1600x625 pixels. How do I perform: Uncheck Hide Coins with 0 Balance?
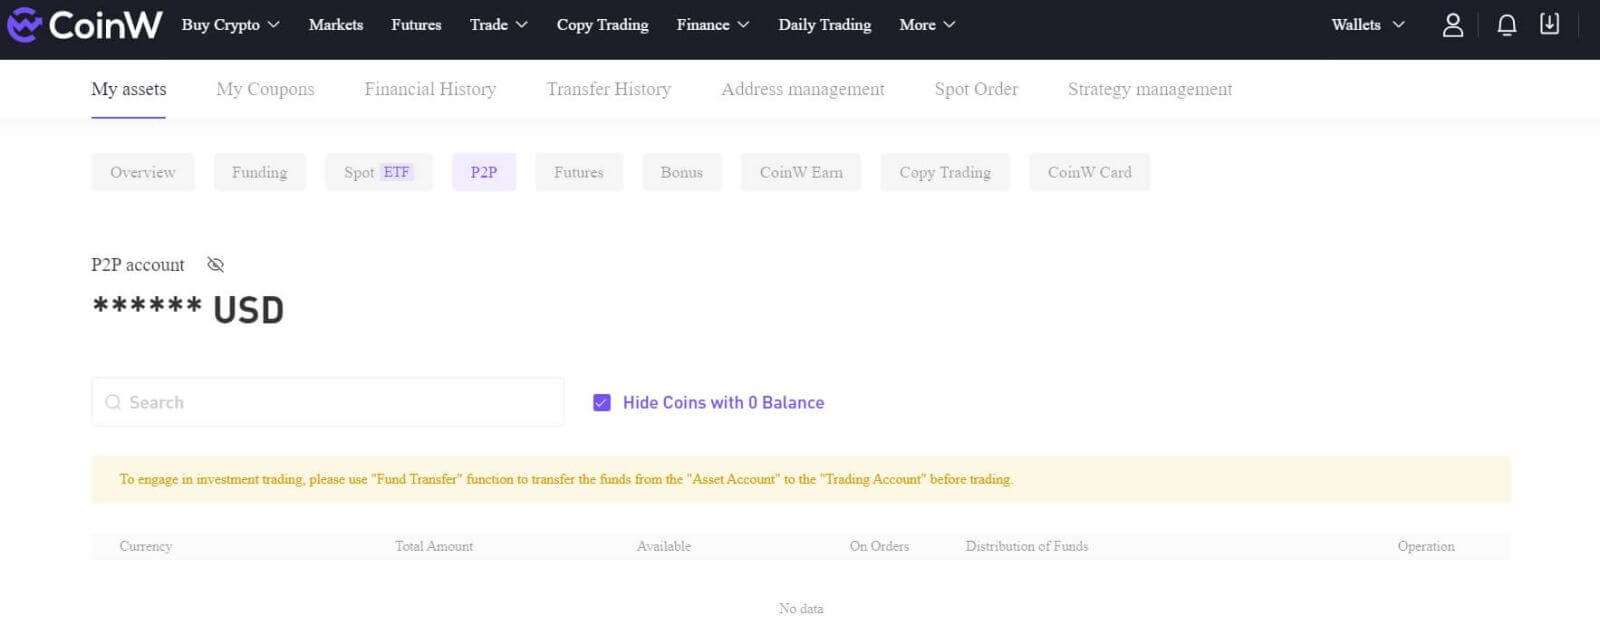point(602,403)
